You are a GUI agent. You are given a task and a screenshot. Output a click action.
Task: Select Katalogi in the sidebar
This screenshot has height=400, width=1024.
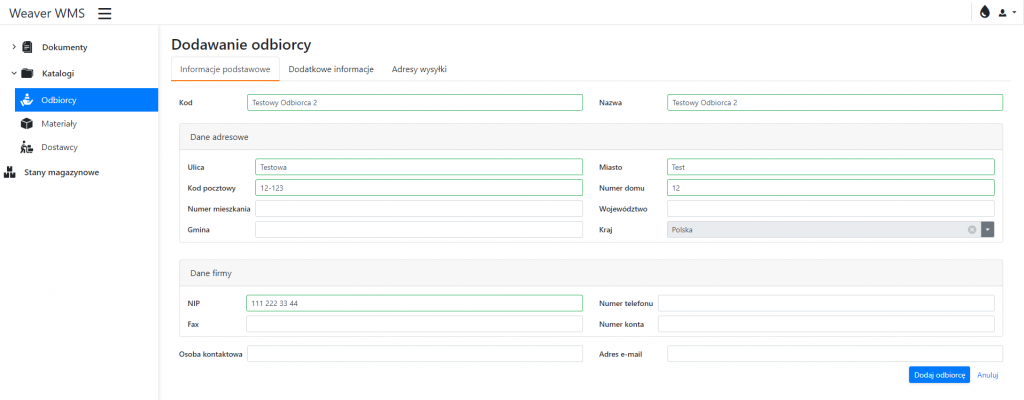click(58, 73)
